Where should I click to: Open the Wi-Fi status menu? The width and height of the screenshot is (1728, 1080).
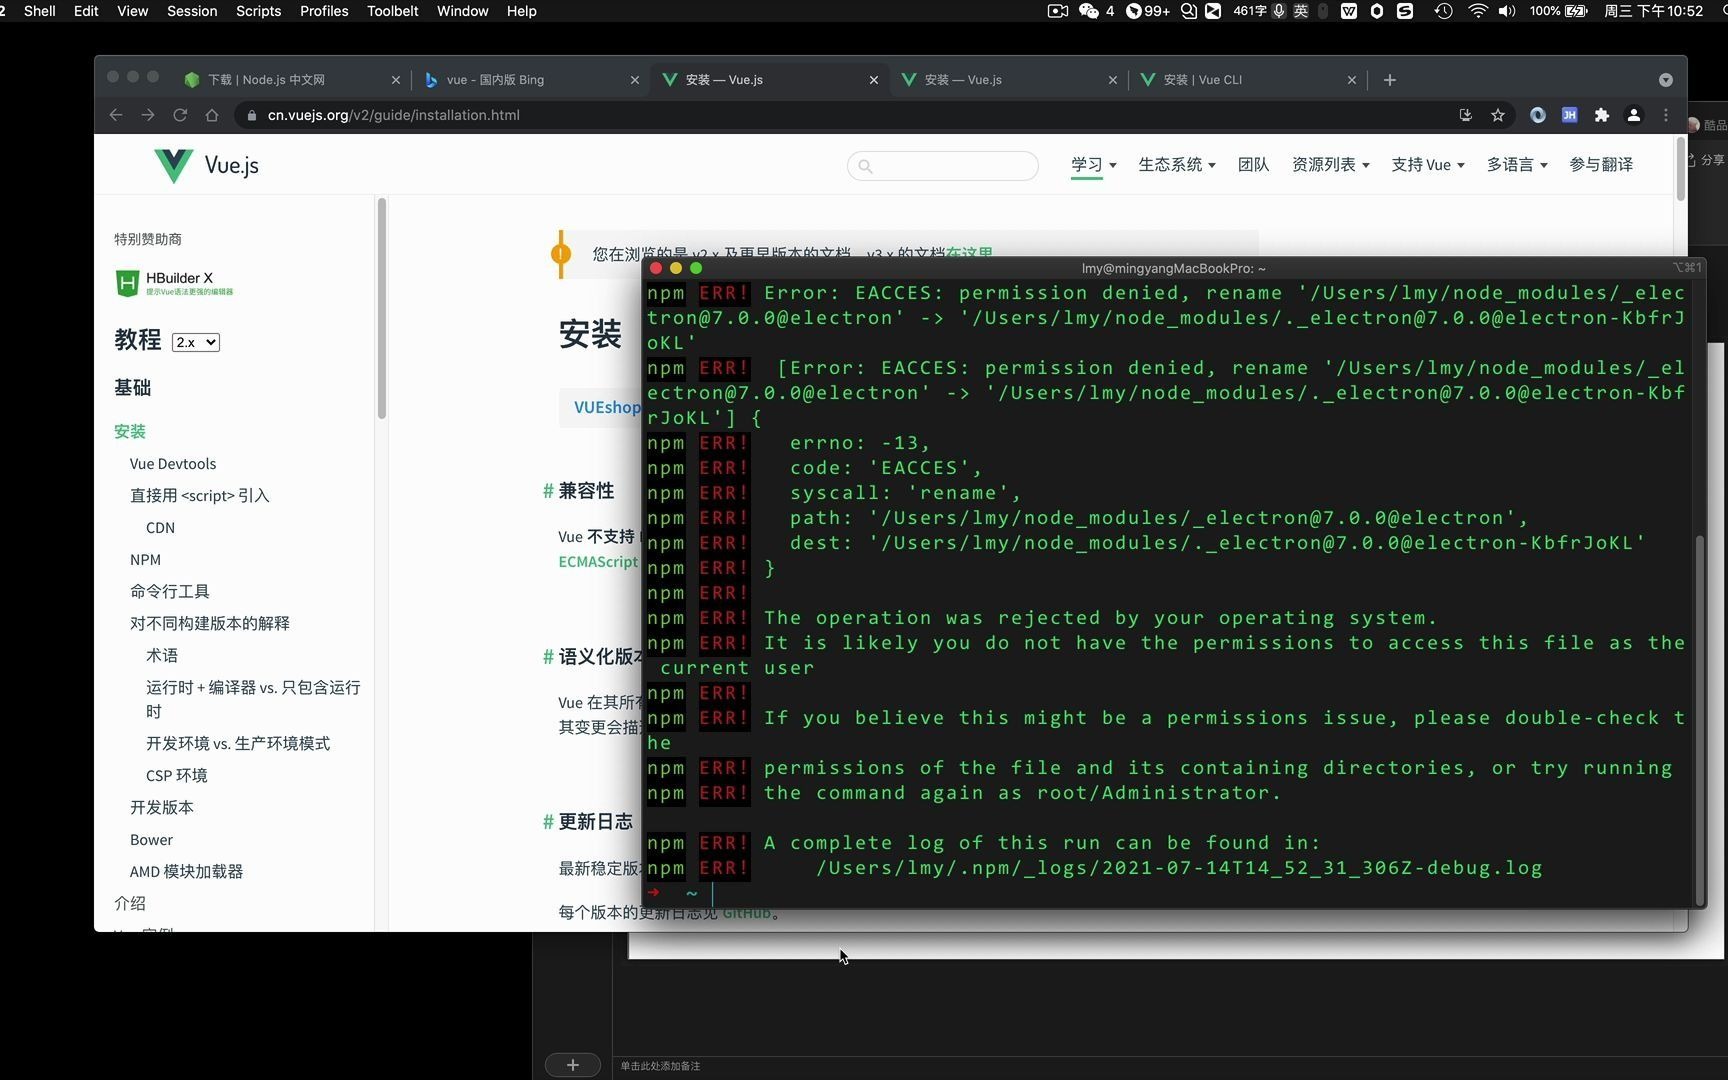tap(1478, 11)
